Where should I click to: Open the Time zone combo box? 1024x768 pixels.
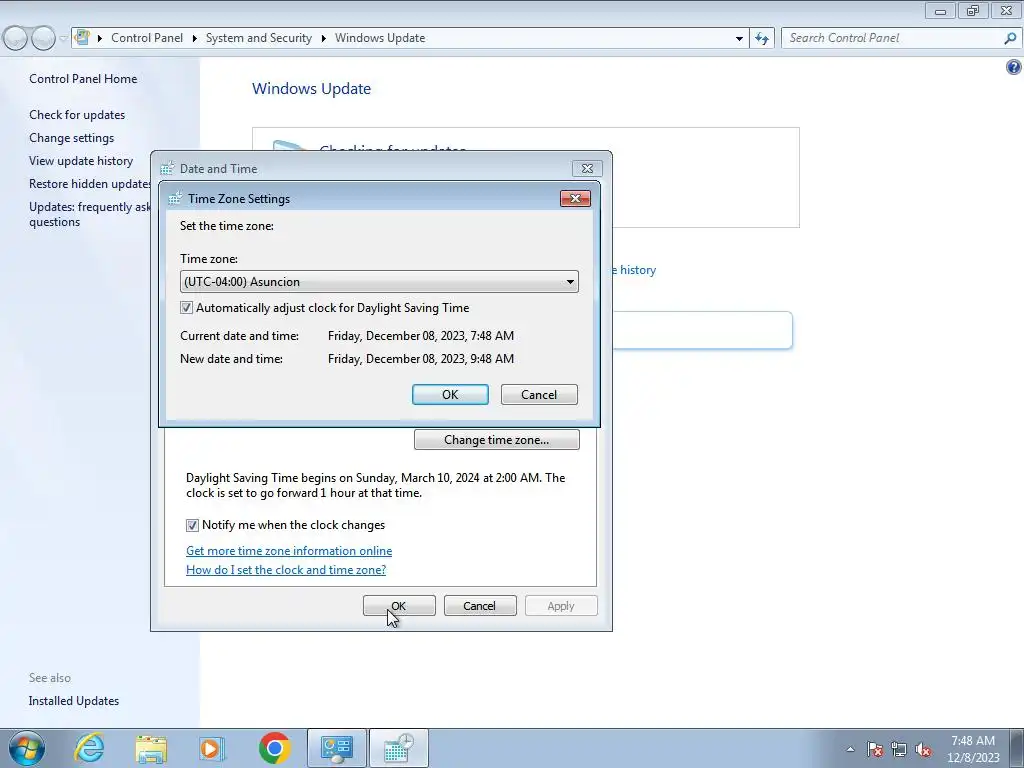point(379,281)
